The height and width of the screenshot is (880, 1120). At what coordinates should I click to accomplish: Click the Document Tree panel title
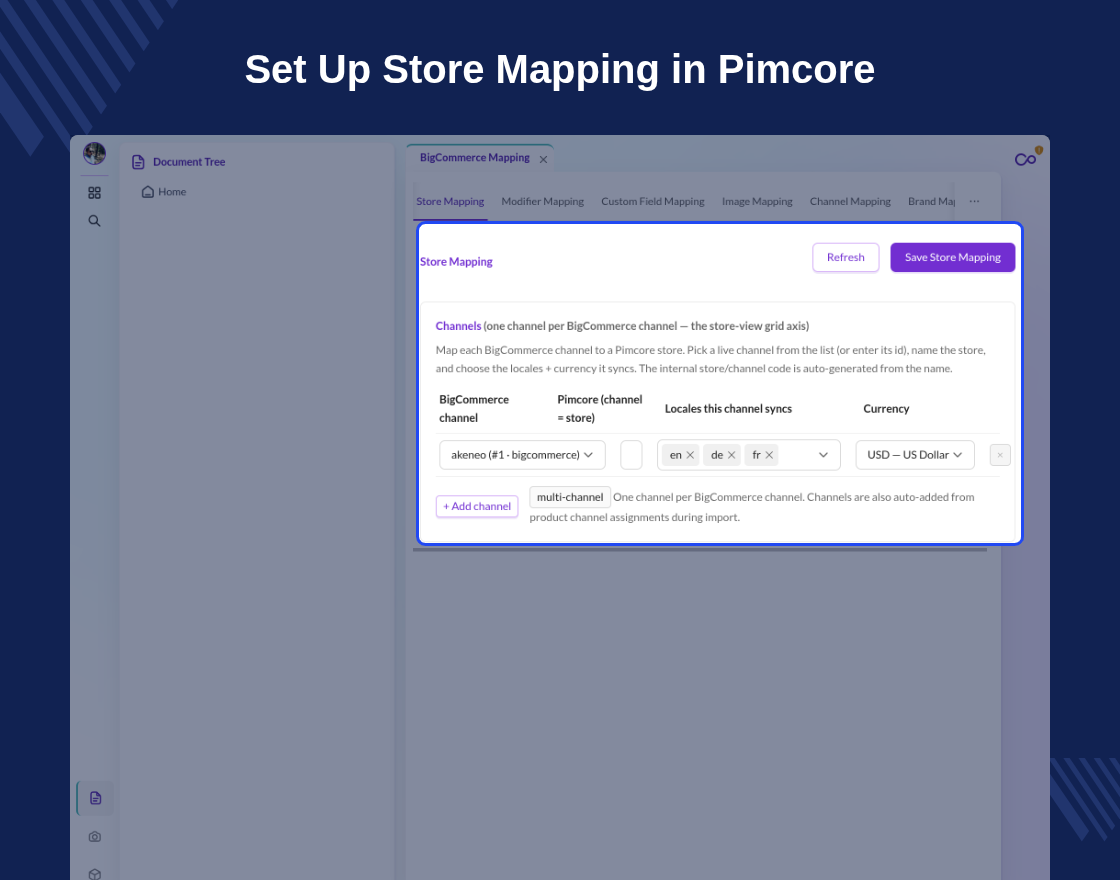coord(189,162)
